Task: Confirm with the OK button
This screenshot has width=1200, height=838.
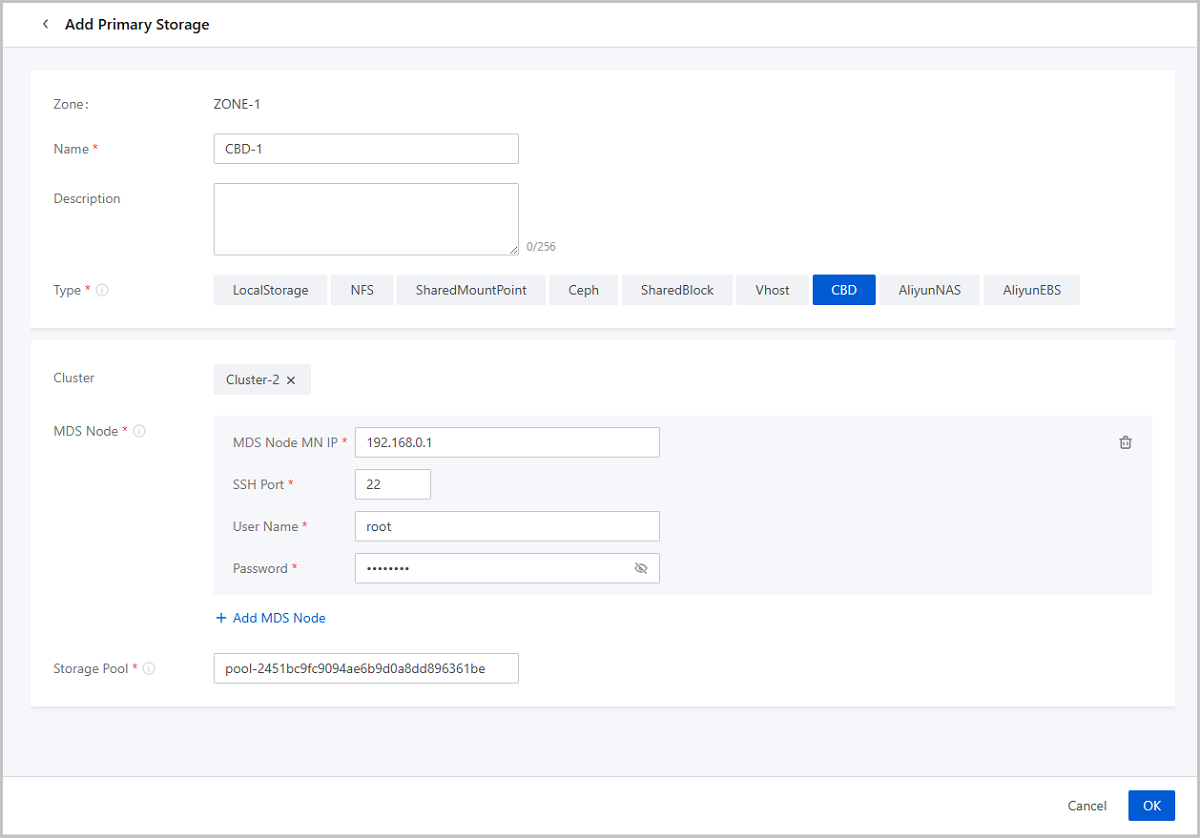Action: point(1152,806)
